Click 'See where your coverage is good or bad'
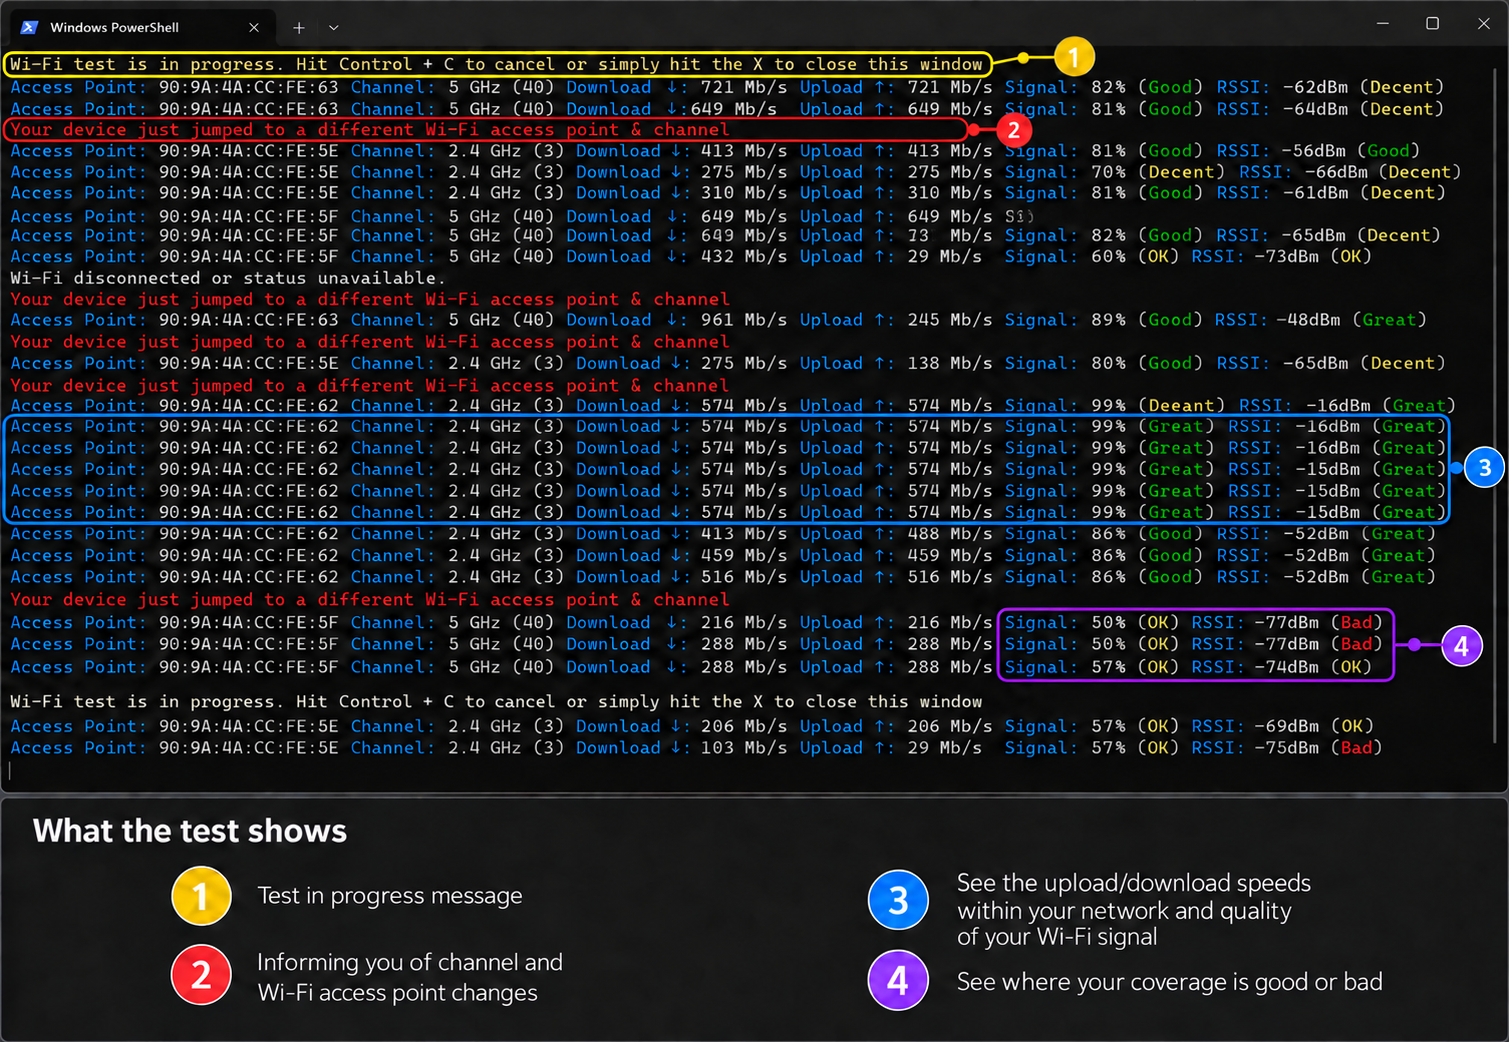1509x1042 pixels. pyautogui.click(x=1170, y=982)
